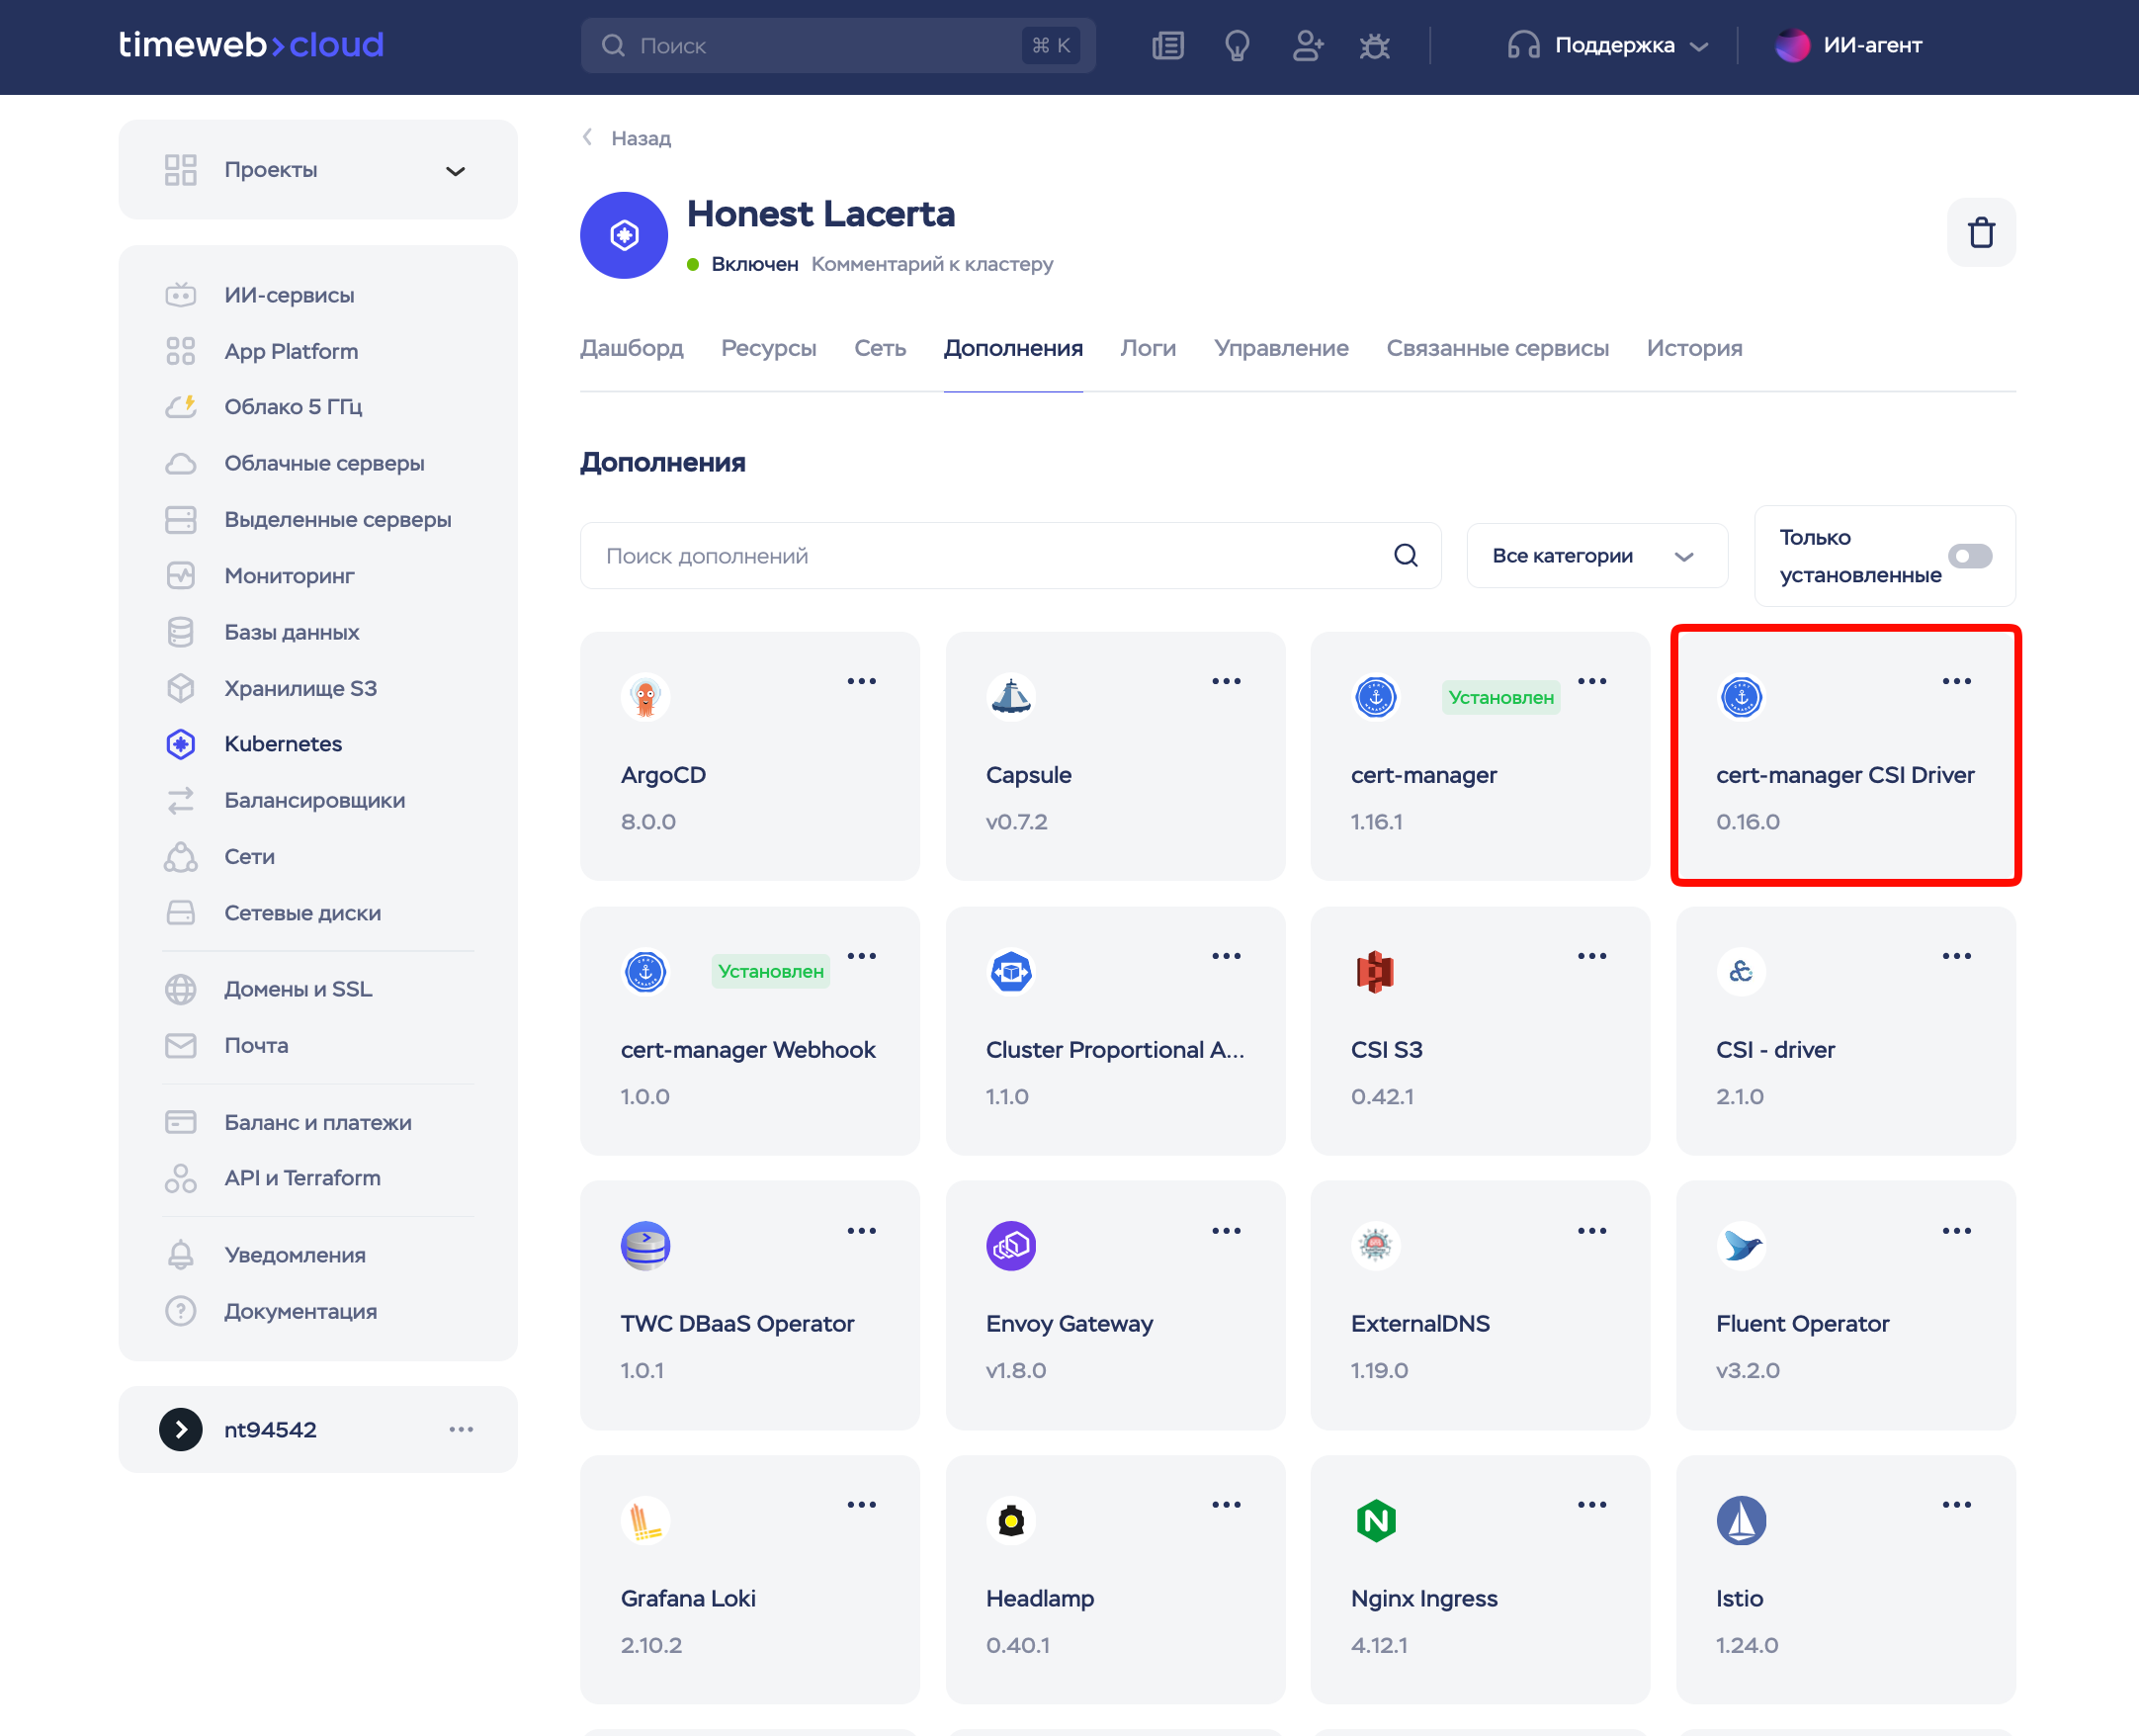Viewport: 2139px width, 1736px height.
Task: Click the Fluent Operator bird icon
Action: 1741,1246
